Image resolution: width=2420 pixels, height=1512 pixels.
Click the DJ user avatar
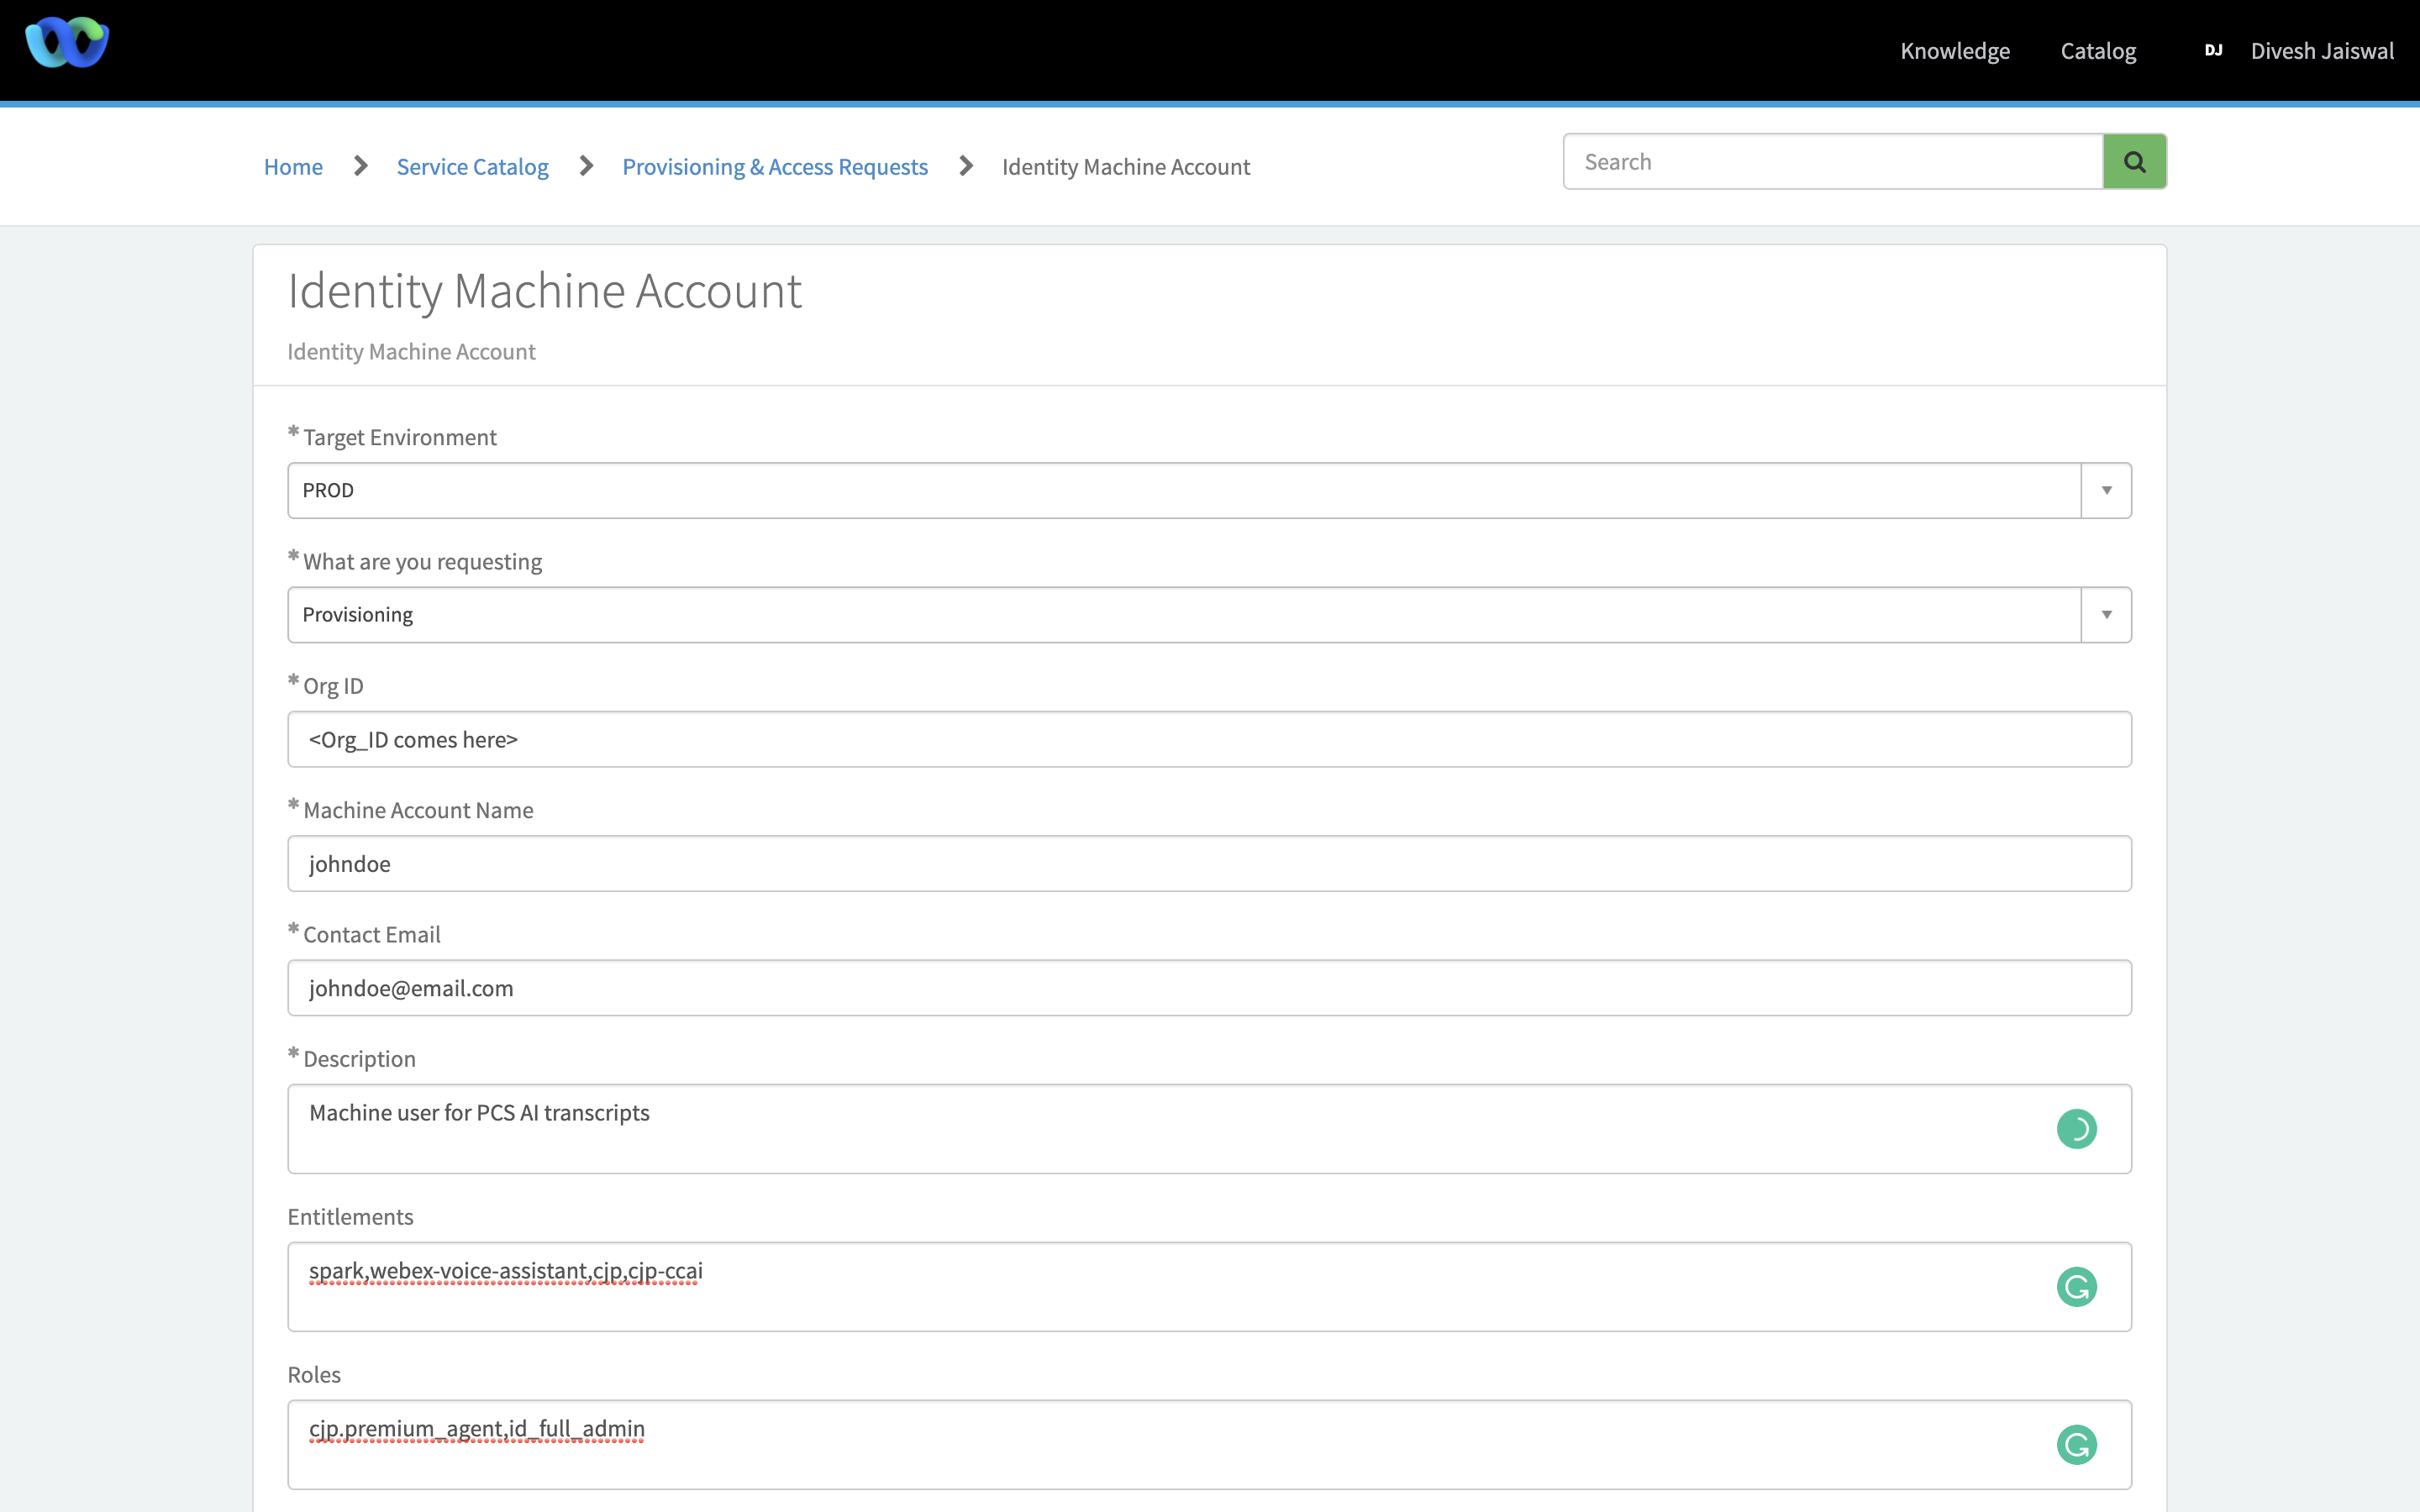pyautogui.click(x=2213, y=51)
